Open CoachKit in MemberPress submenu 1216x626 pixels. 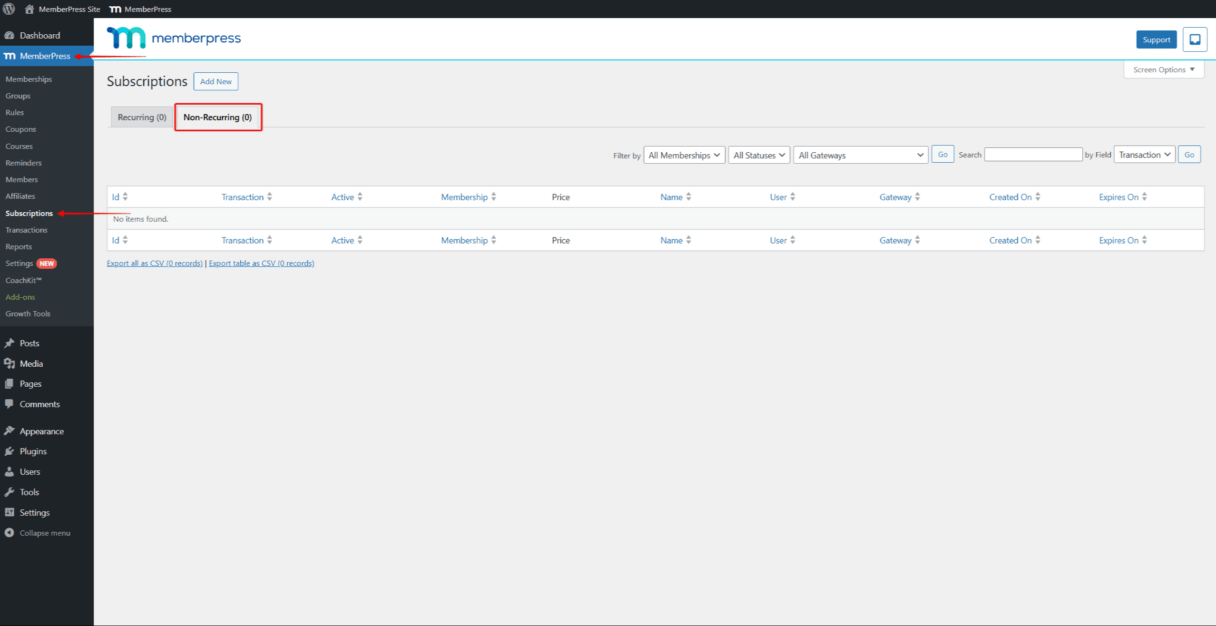pyautogui.click(x=23, y=280)
